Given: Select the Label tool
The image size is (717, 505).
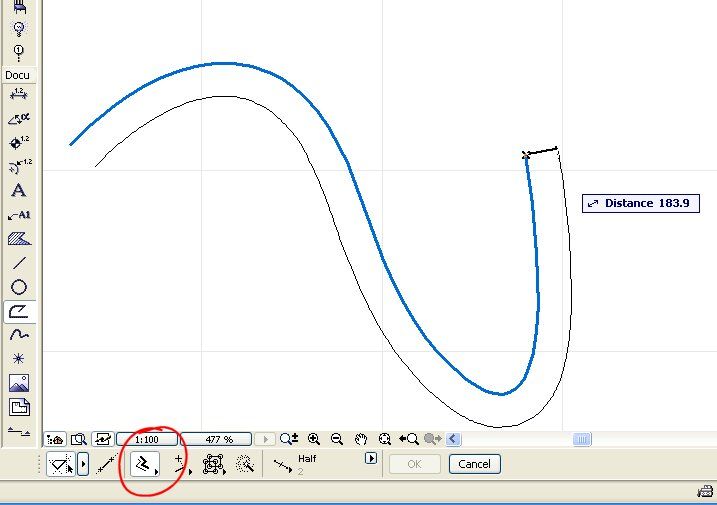Looking at the screenshot, I should (19, 215).
